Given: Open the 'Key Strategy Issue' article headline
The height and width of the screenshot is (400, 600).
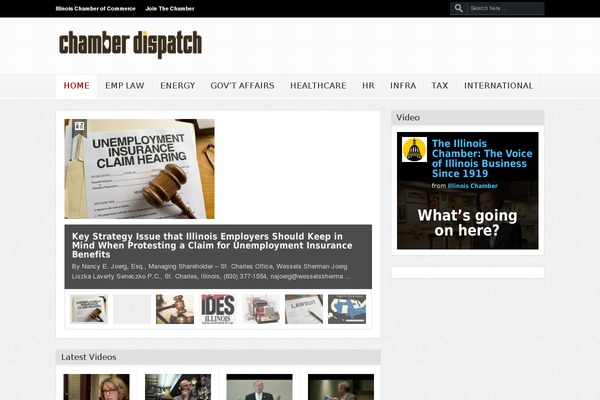Looking at the screenshot, I should (x=212, y=245).
